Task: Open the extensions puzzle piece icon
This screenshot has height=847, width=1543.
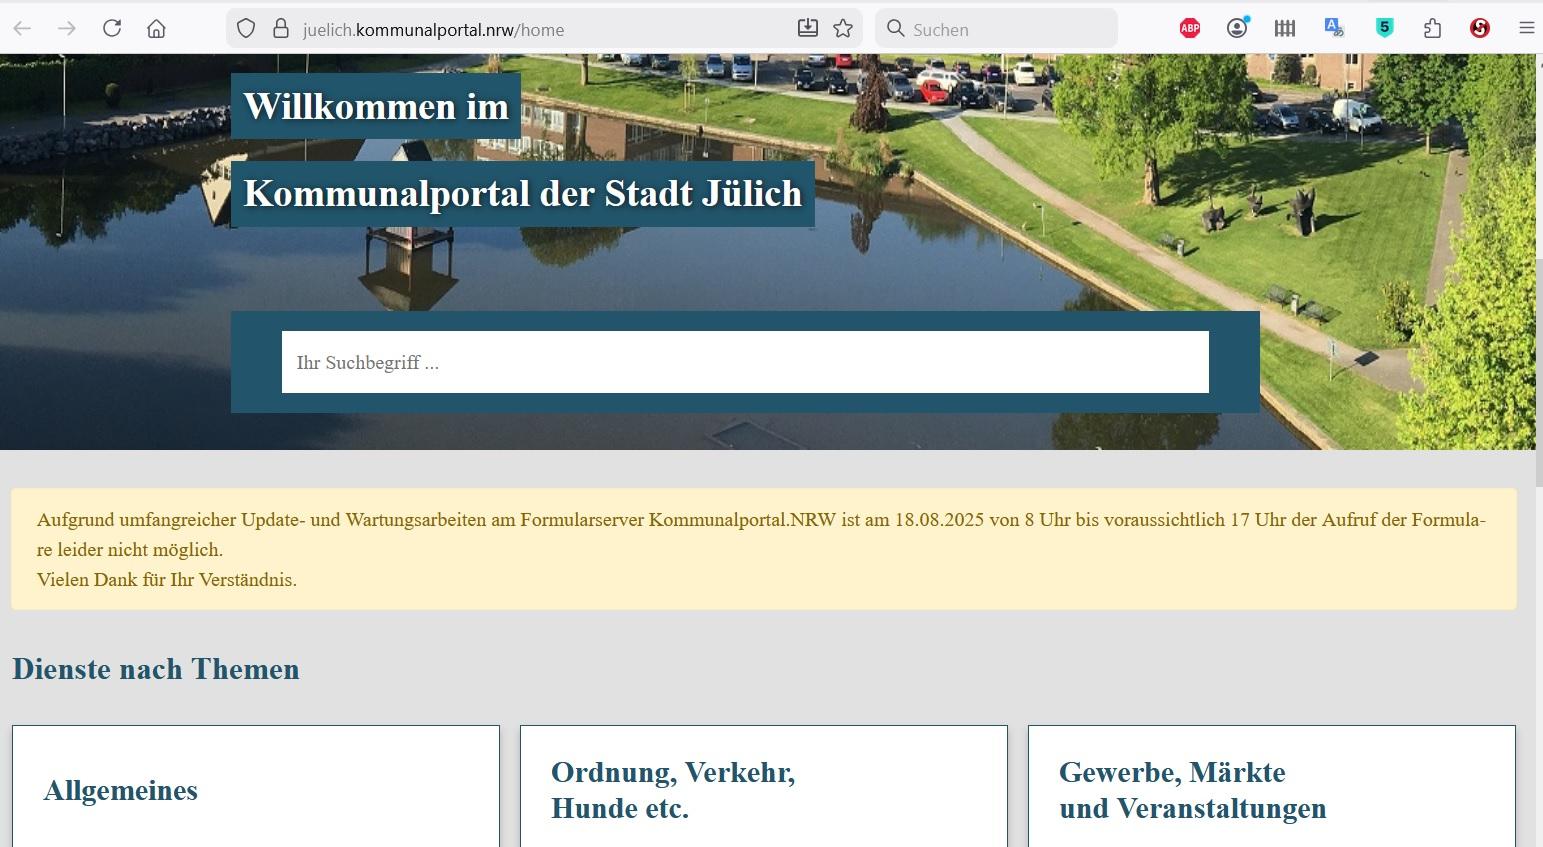Action: coord(1432,28)
